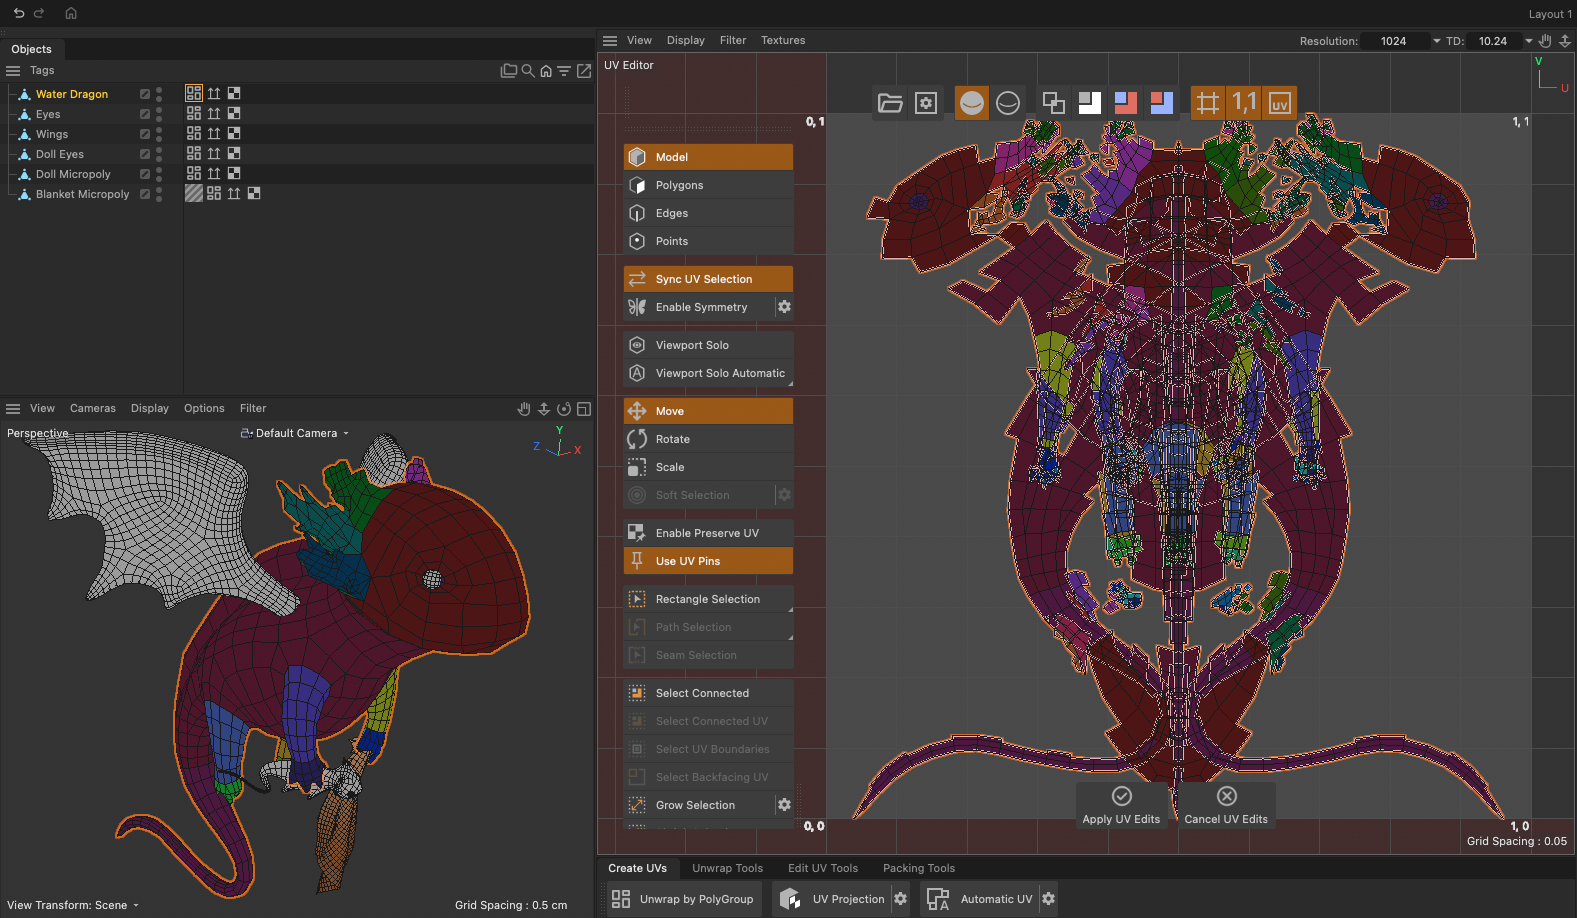Toggle Sync UV Selection
The image size is (1577, 918).
tap(708, 279)
